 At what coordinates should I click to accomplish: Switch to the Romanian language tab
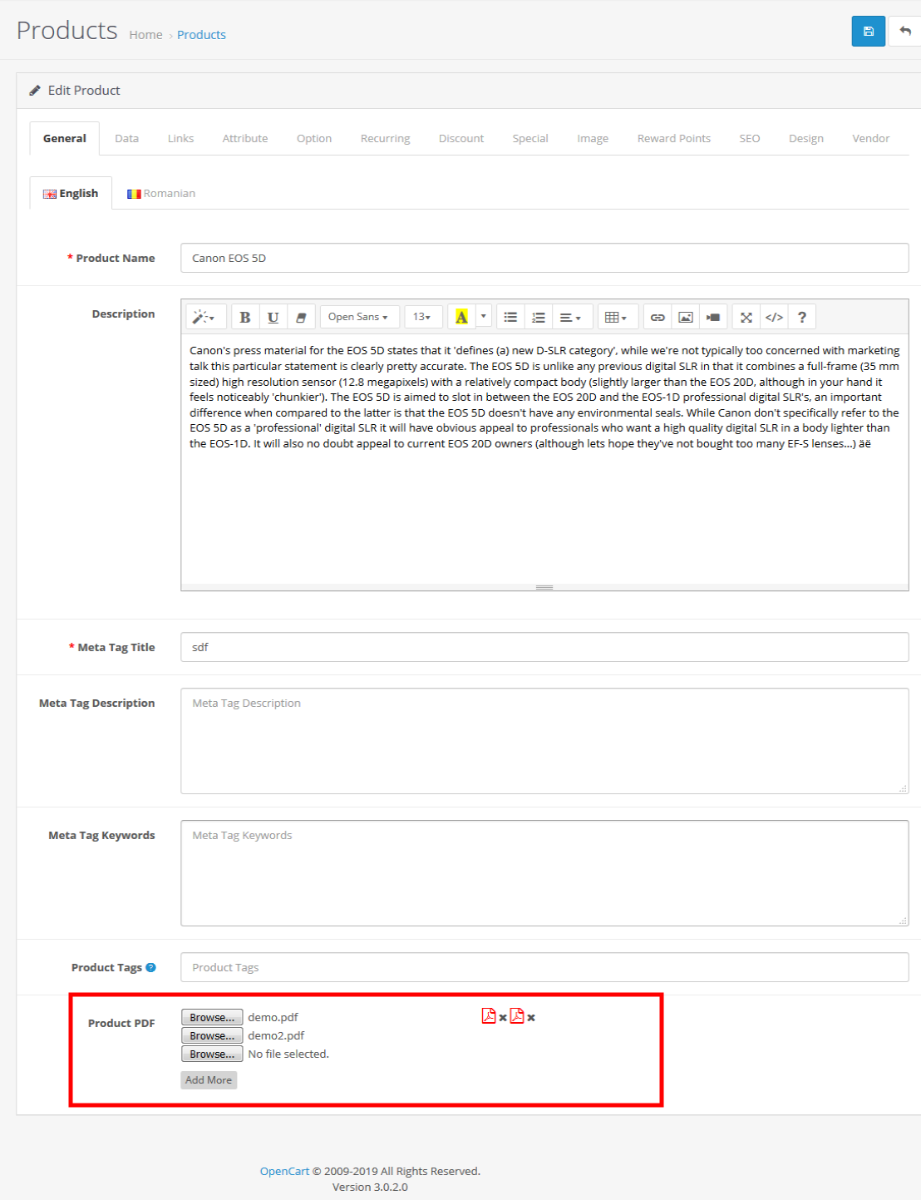click(161, 193)
